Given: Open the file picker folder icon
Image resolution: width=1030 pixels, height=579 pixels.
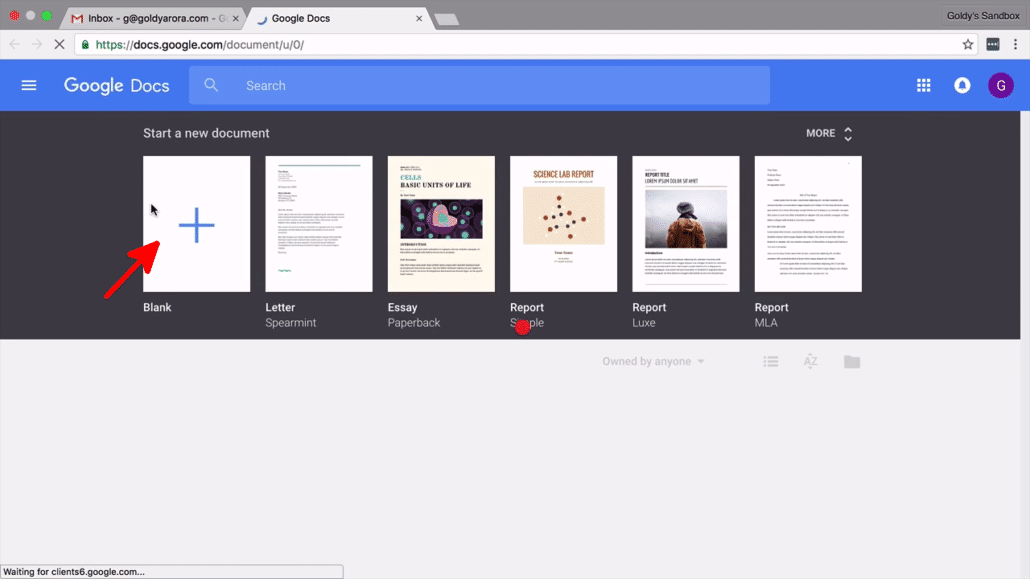Looking at the screenshot, I should [852, 361].
